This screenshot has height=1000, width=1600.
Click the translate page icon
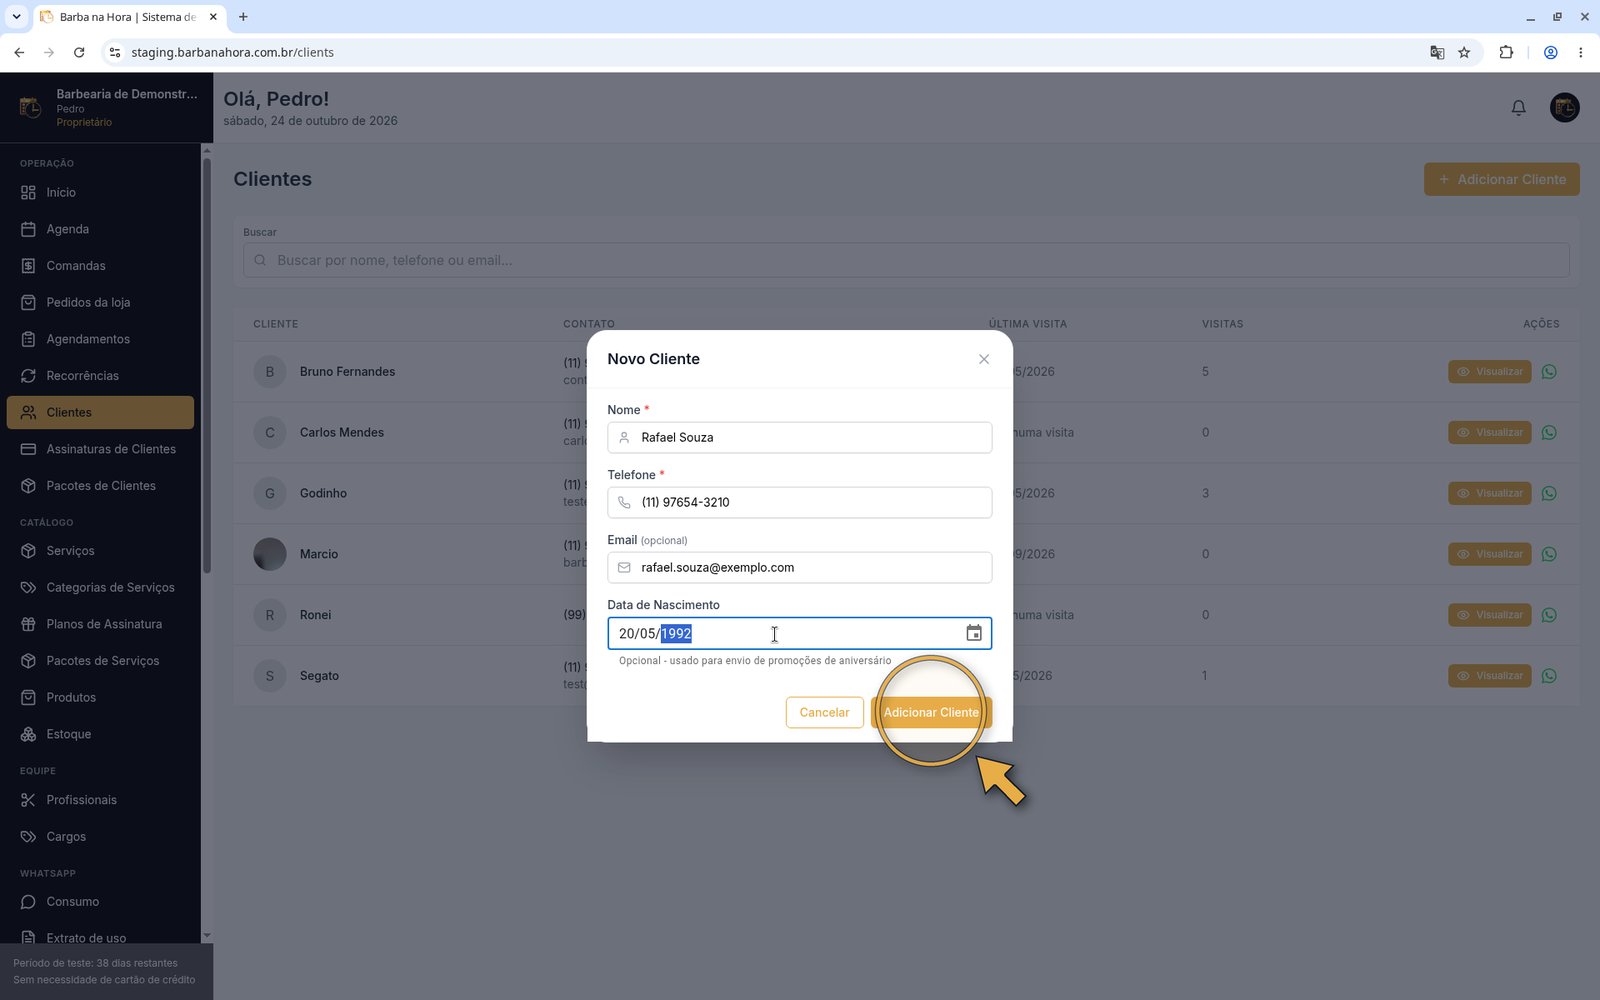tap(1437, 52)
